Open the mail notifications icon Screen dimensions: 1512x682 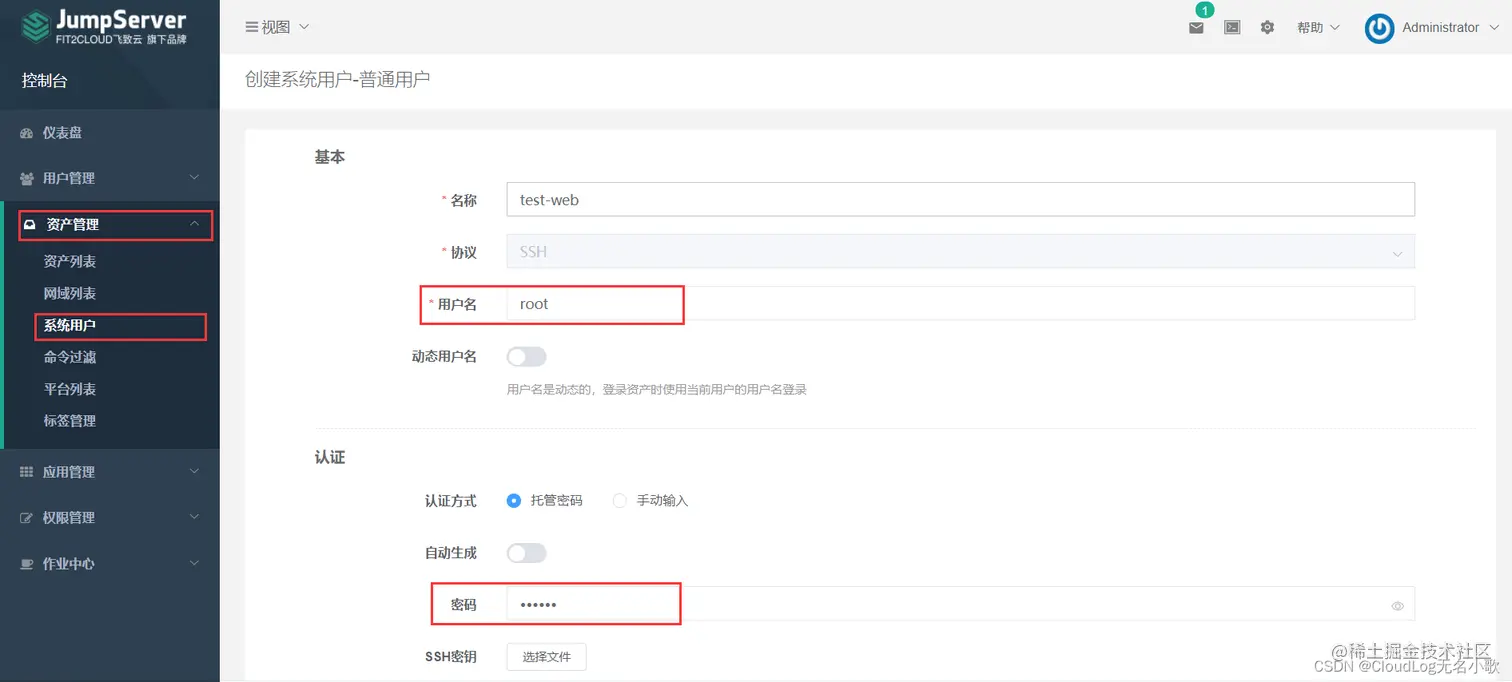(x=1196, y=28)
